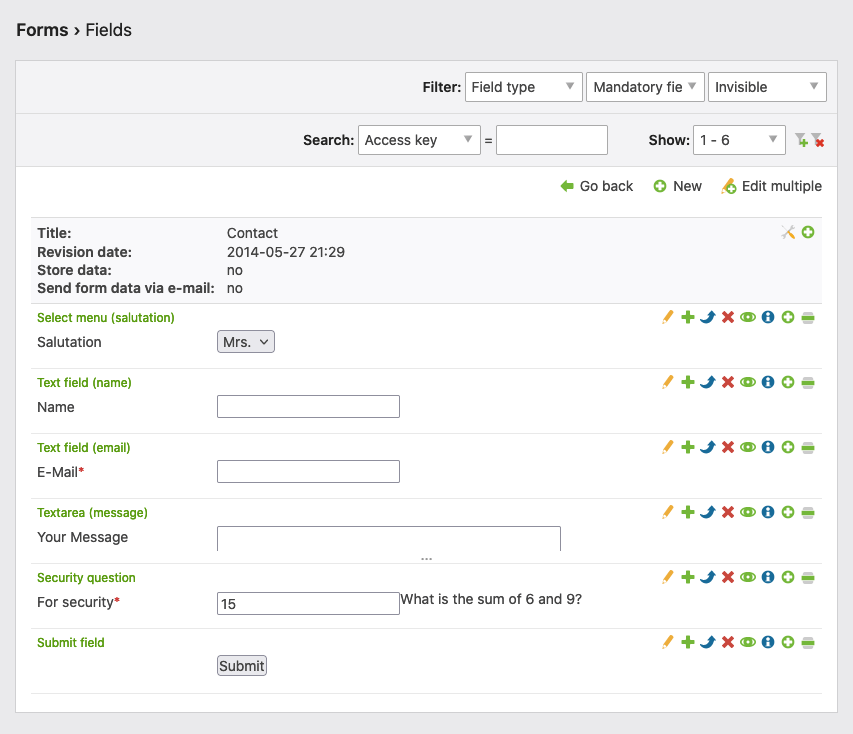Delete the Select menu (salutation) field

point(728,317)
